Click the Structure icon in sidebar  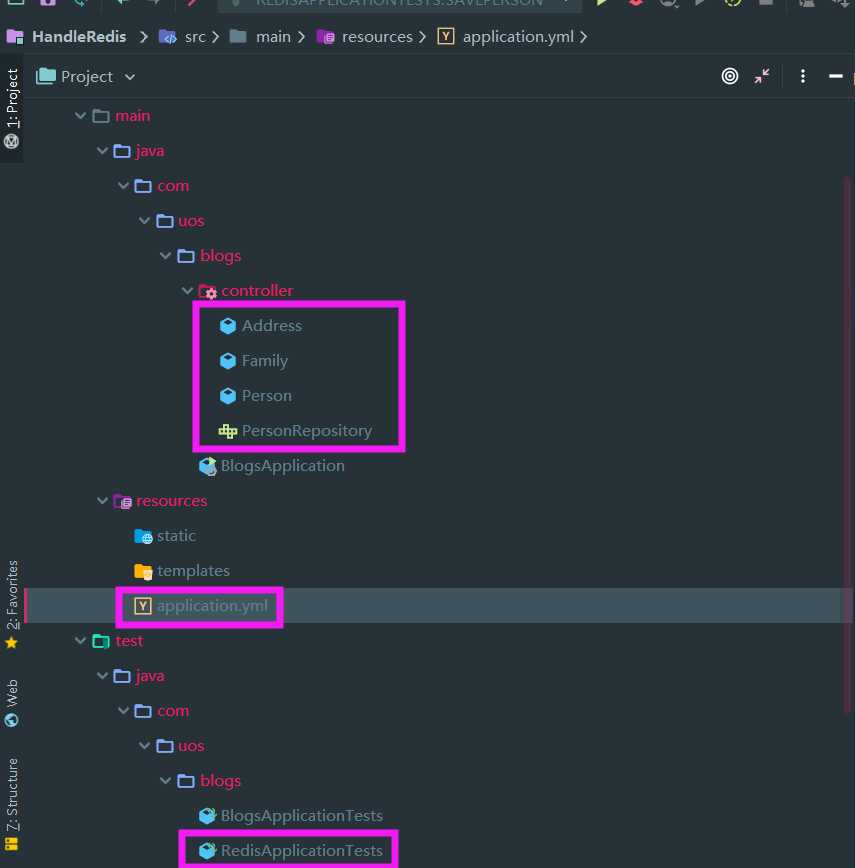12,844
